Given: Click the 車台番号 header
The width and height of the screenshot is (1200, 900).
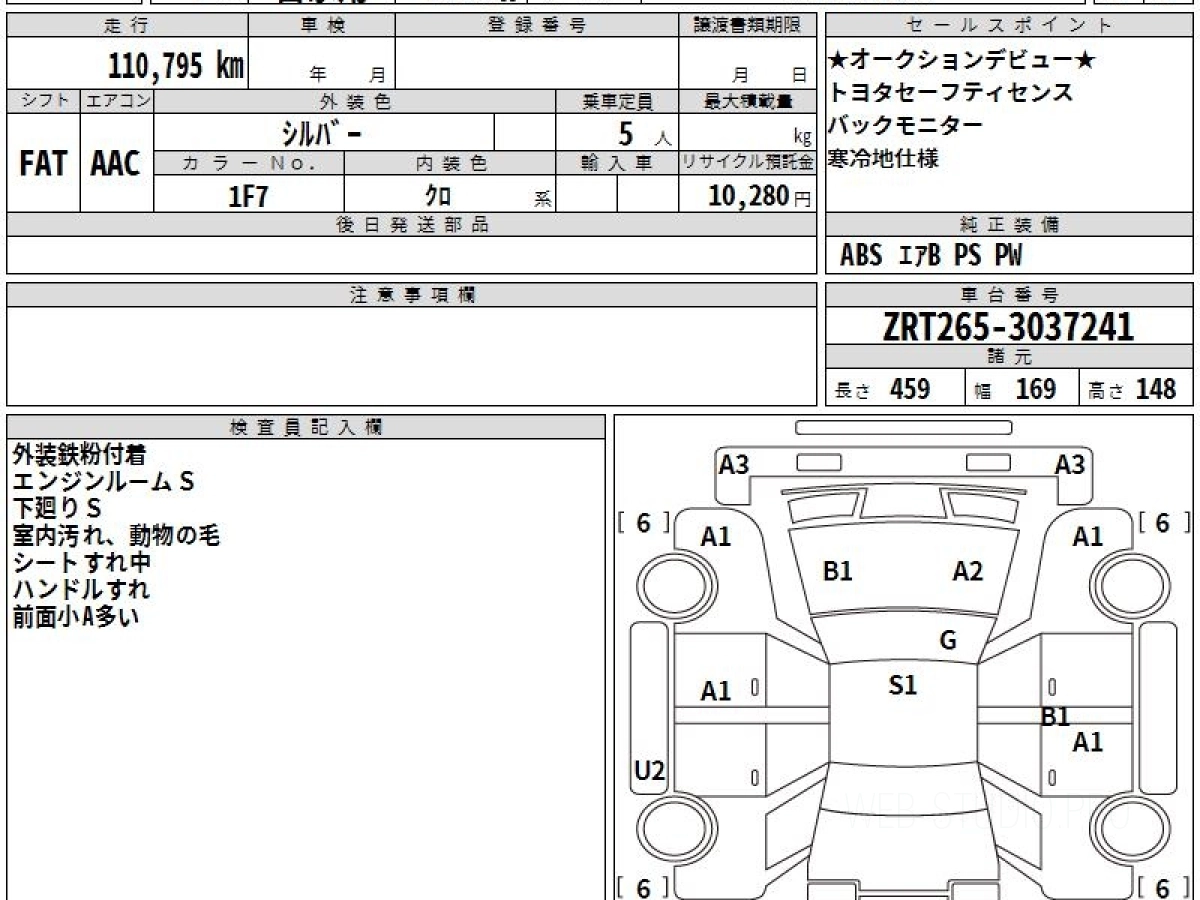Looking at the screenshot, I should click(x=1010, y=295).
